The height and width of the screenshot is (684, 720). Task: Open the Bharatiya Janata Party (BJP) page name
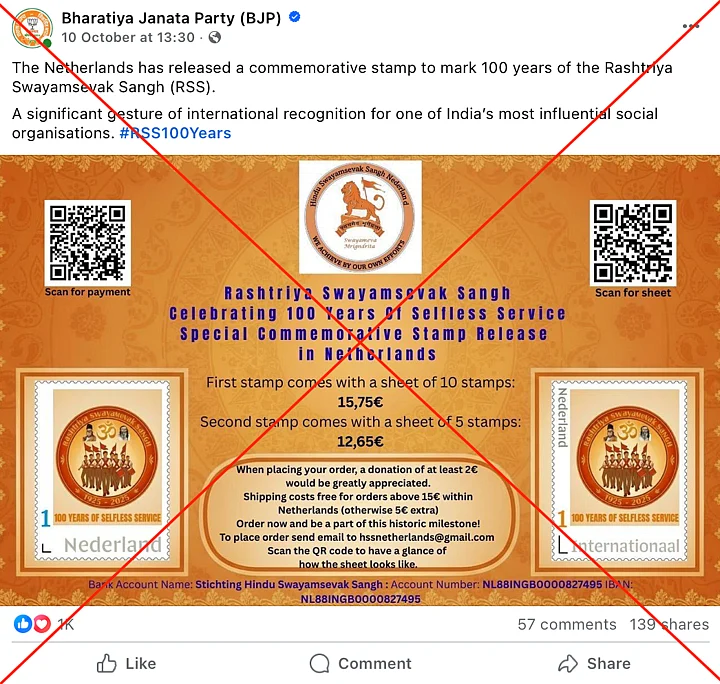pos(171,18)
